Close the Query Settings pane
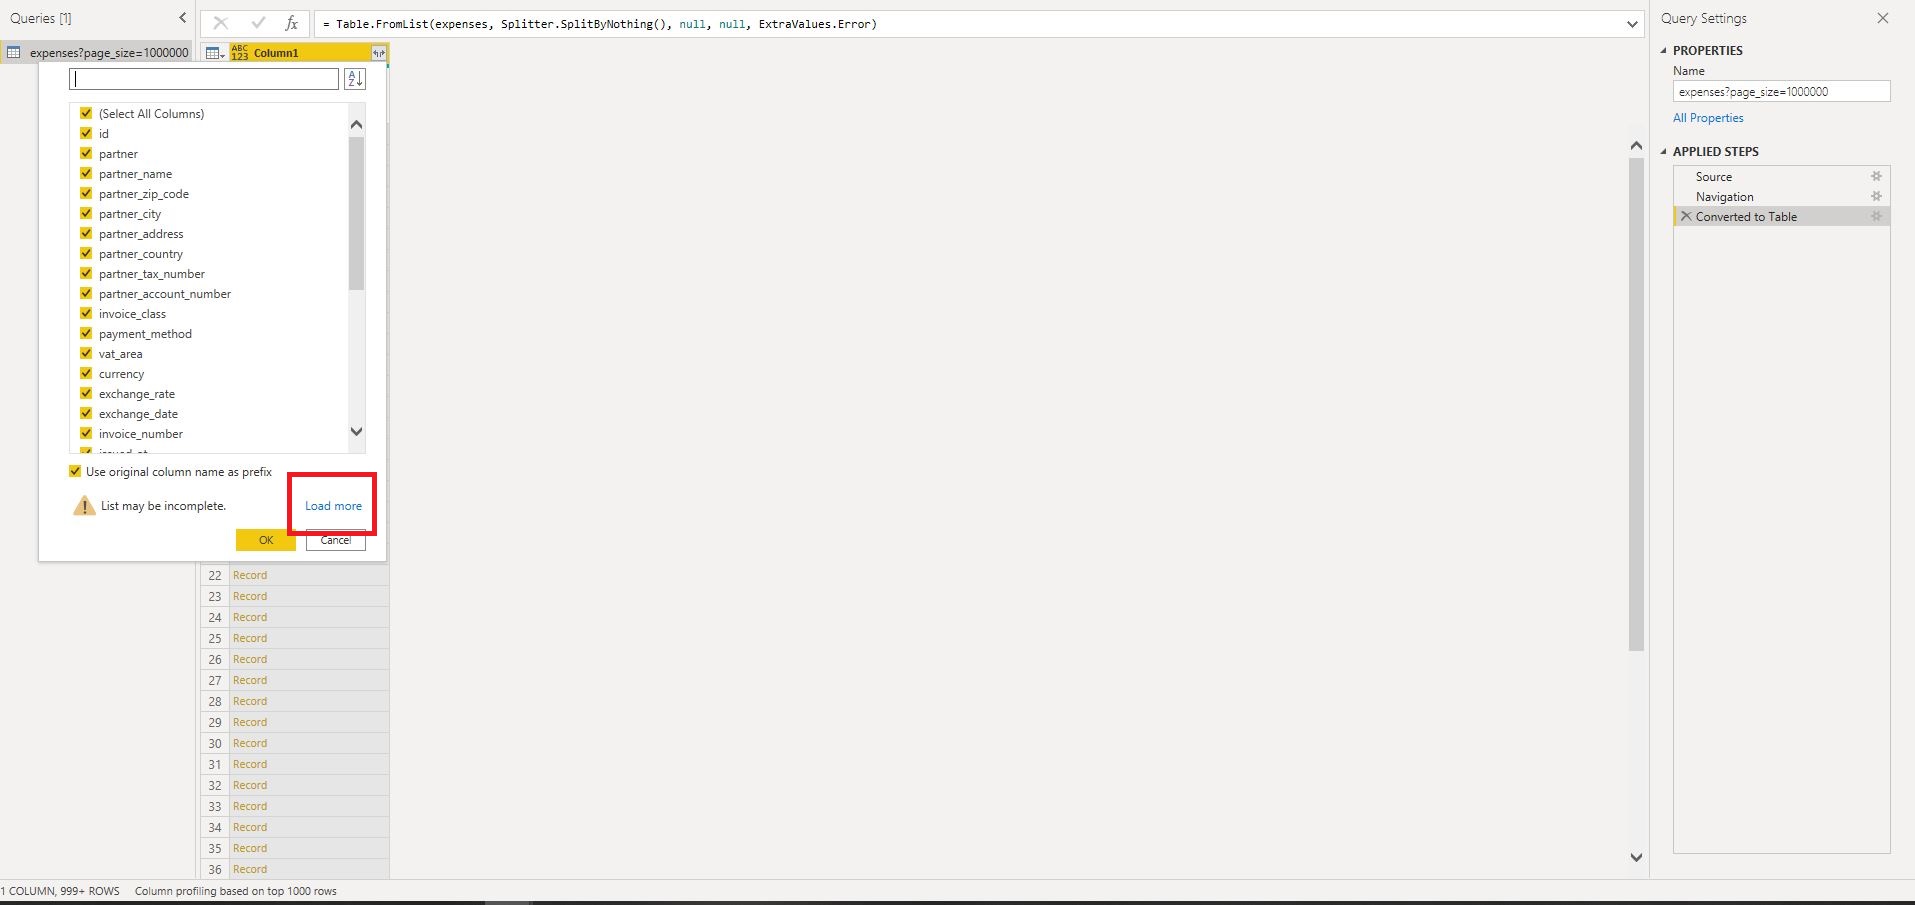 [1883, 18]
